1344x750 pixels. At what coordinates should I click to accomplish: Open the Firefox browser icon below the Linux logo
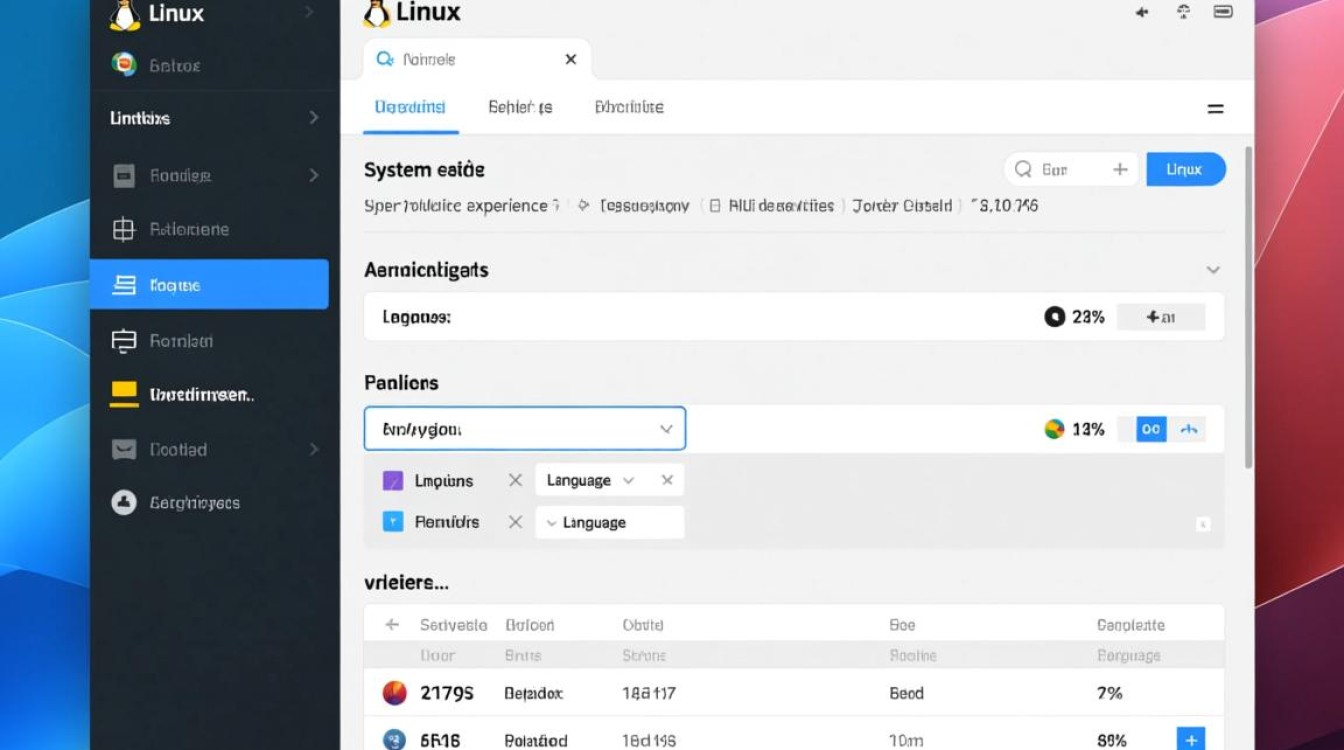124,65
